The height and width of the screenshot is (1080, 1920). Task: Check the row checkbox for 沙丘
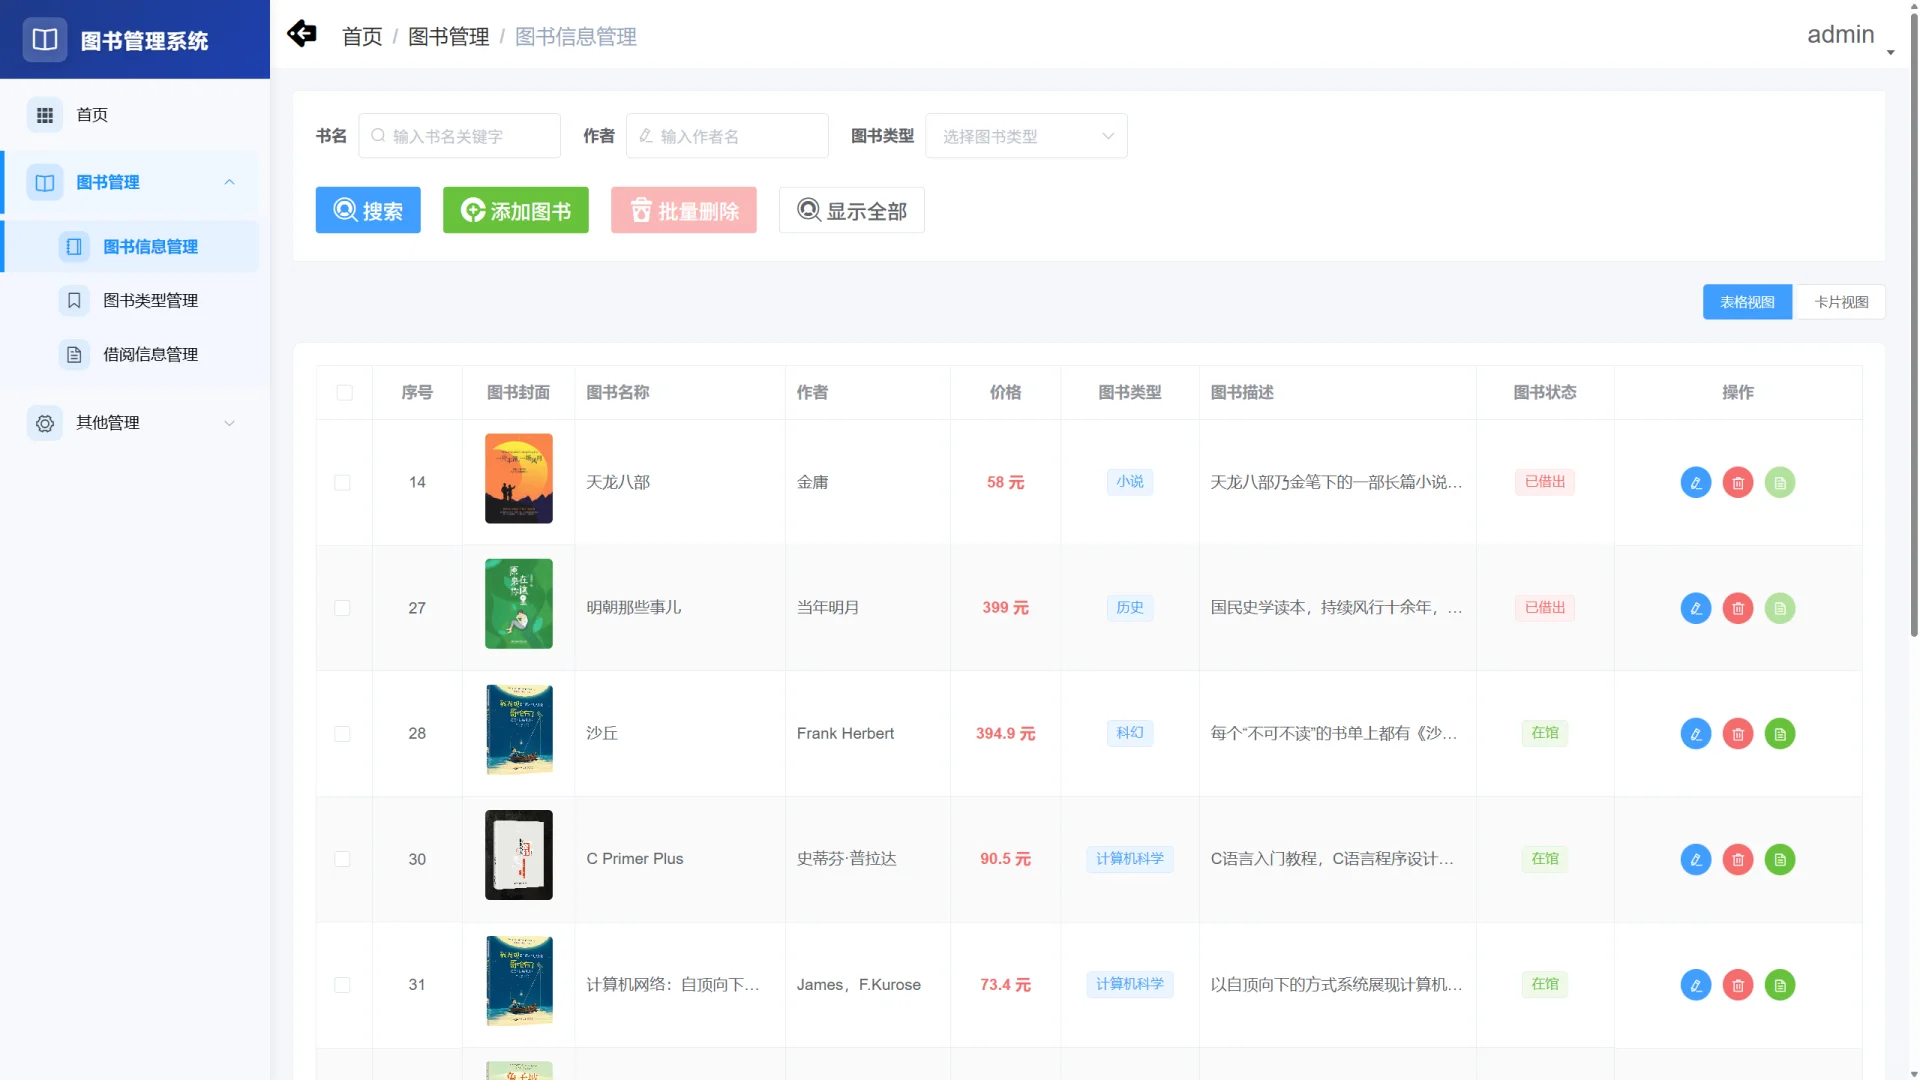(343, 733)
